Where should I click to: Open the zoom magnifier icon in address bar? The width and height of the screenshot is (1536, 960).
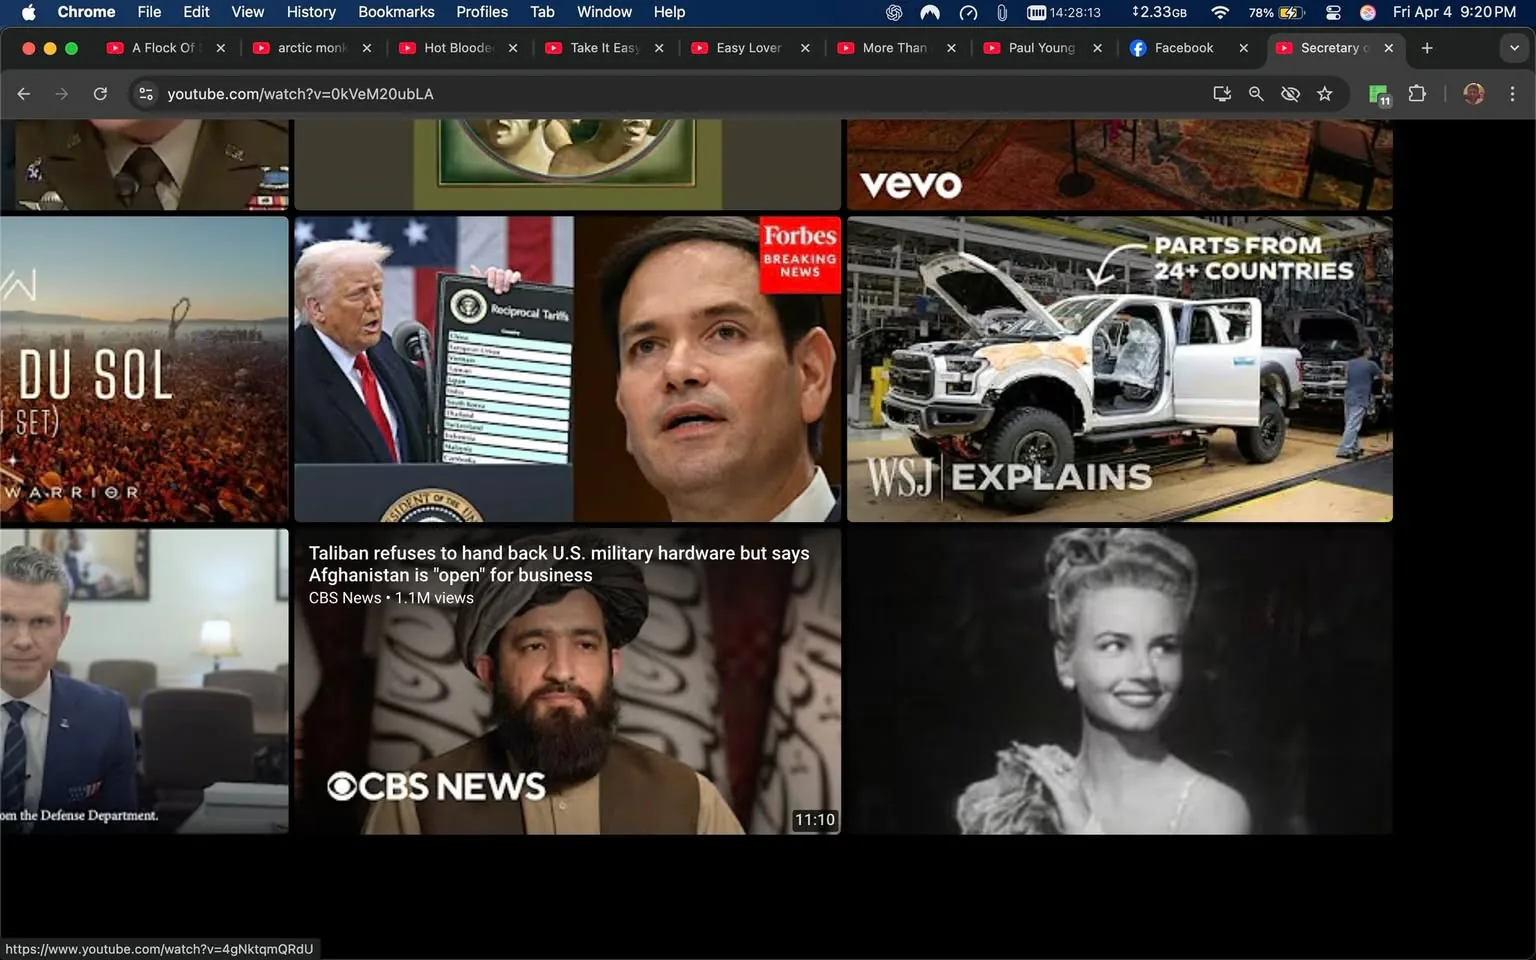1255,93
